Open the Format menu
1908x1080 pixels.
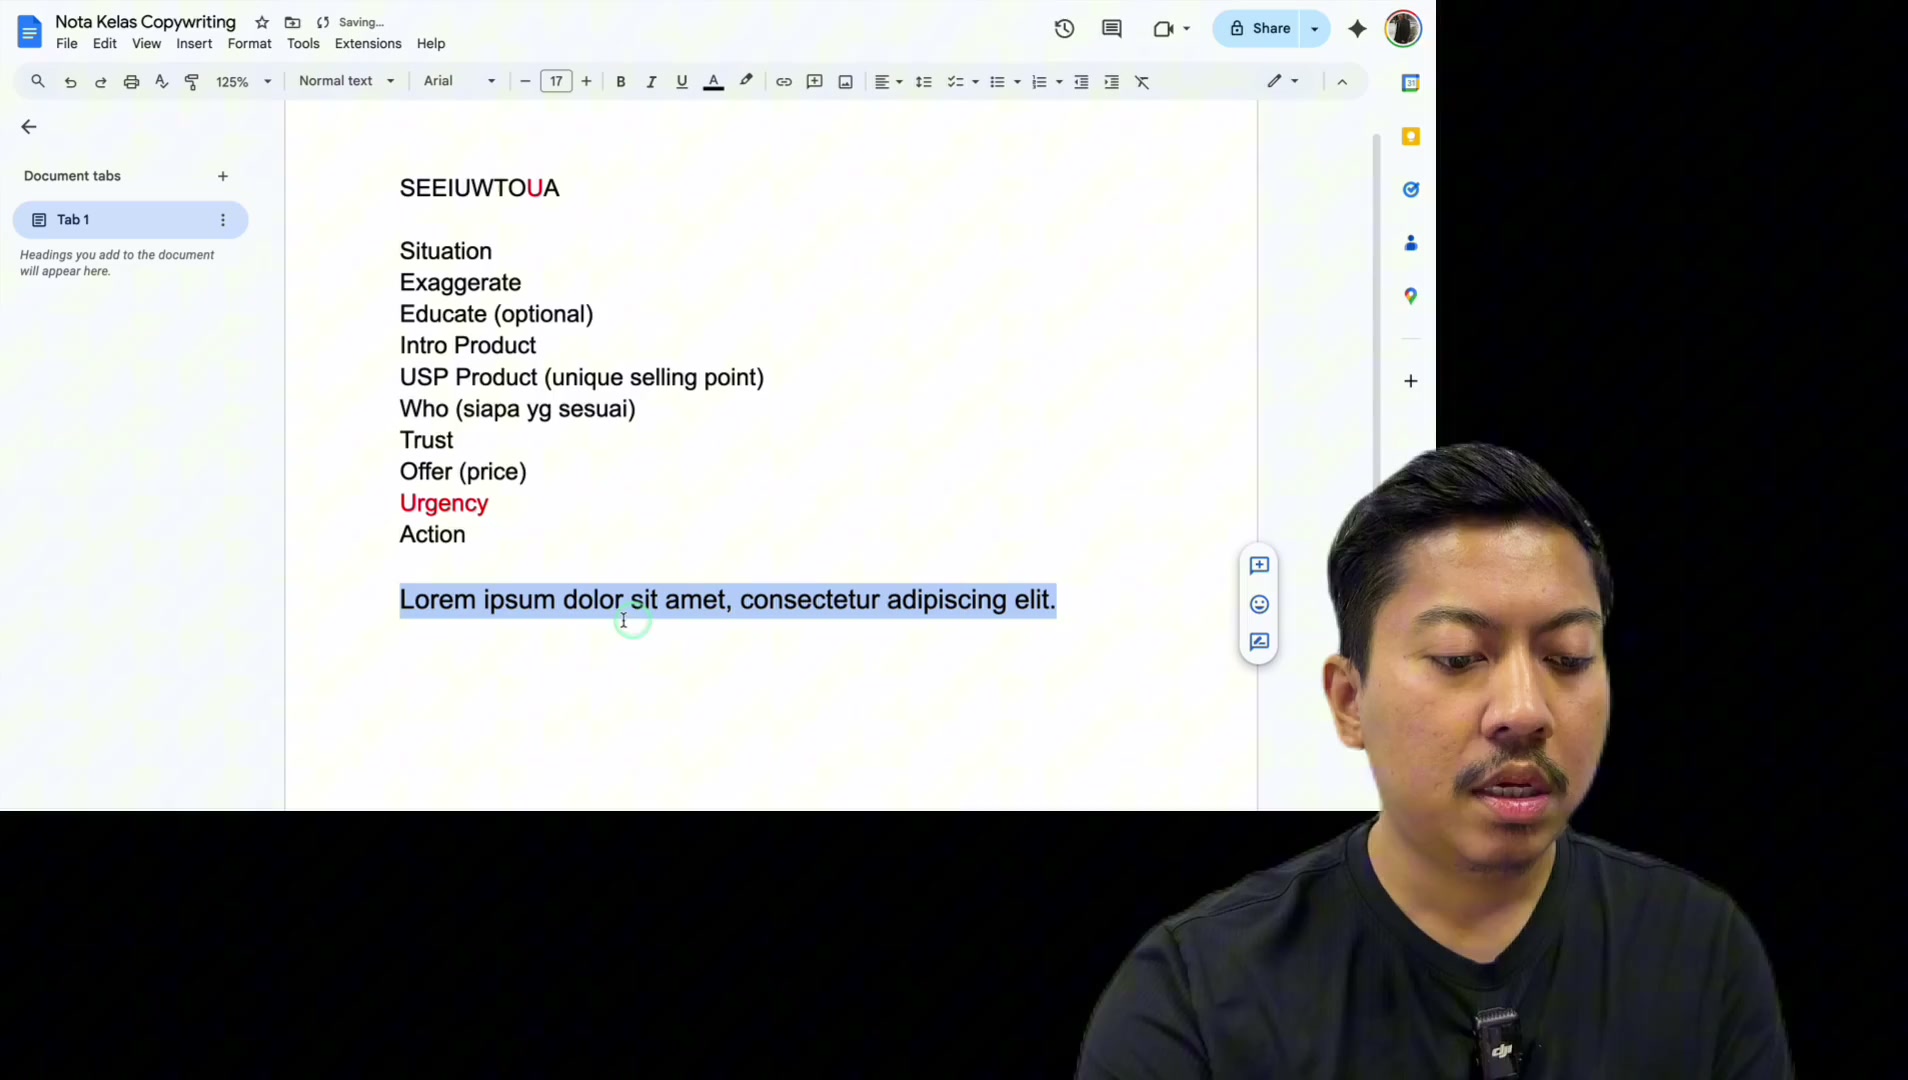[x=249, y=44]
